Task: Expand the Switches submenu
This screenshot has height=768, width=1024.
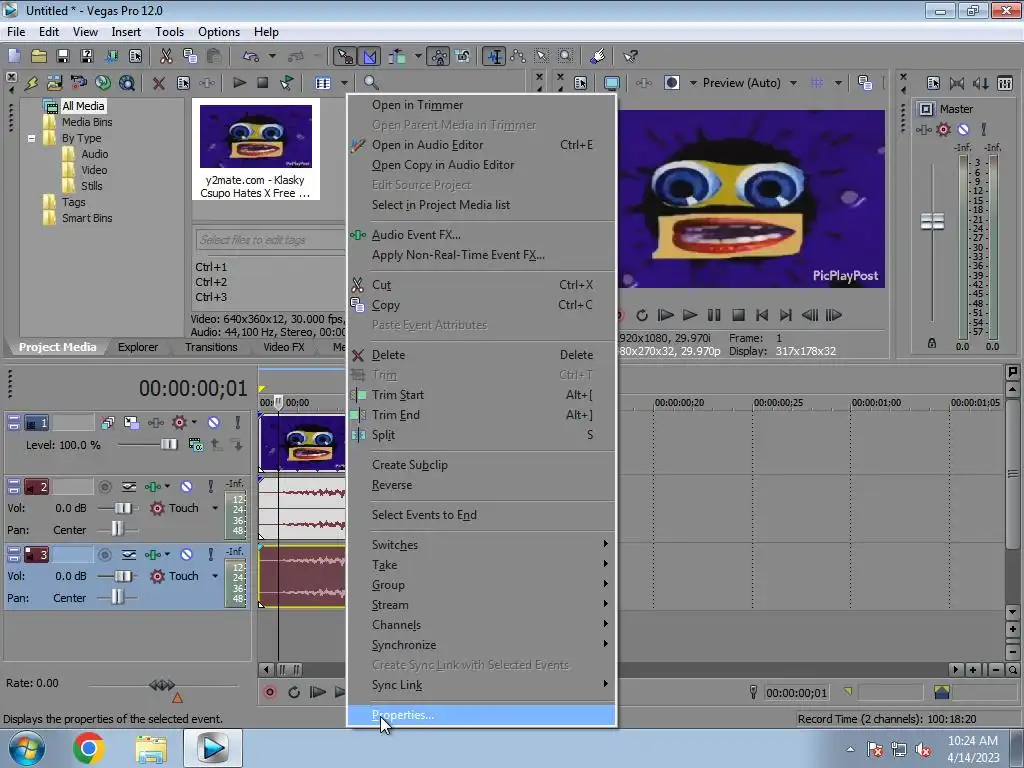Action: [481, 545]
